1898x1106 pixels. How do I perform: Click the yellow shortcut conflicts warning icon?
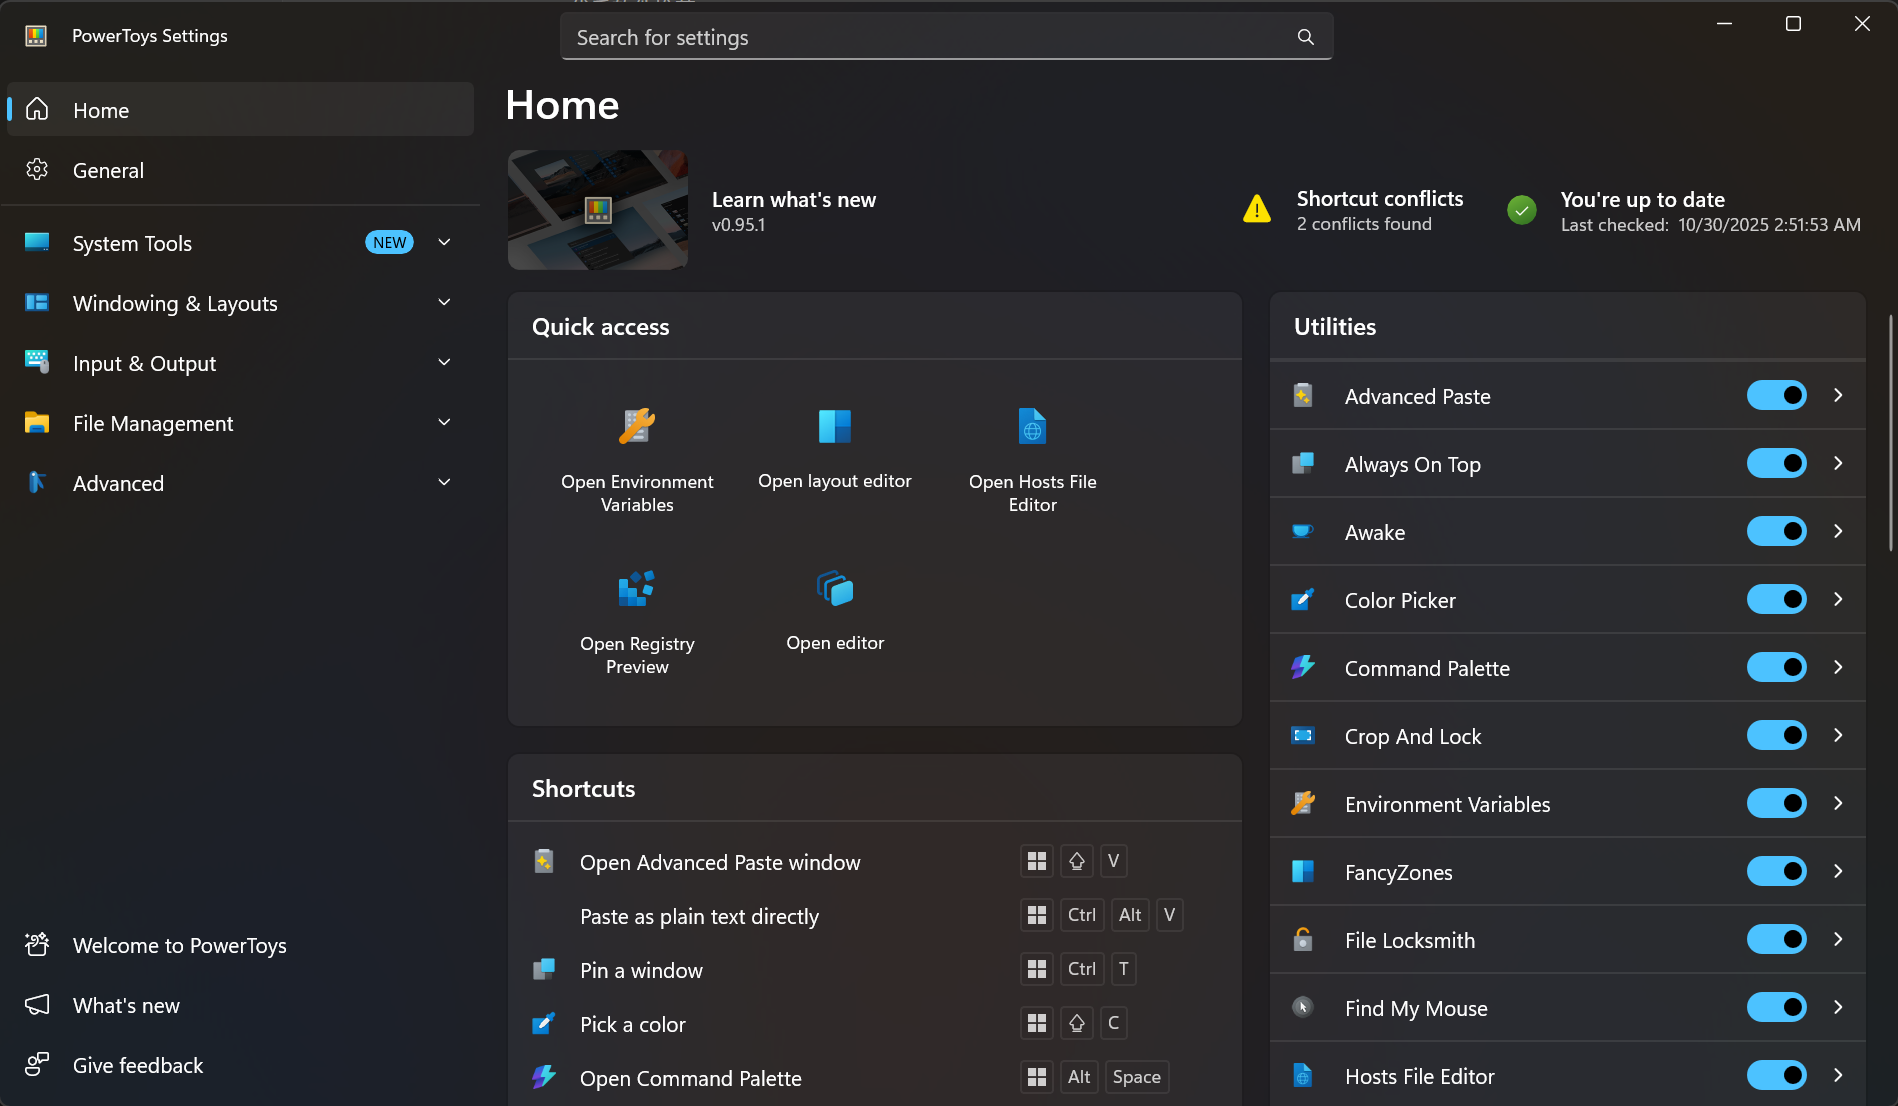[1256, 210]
